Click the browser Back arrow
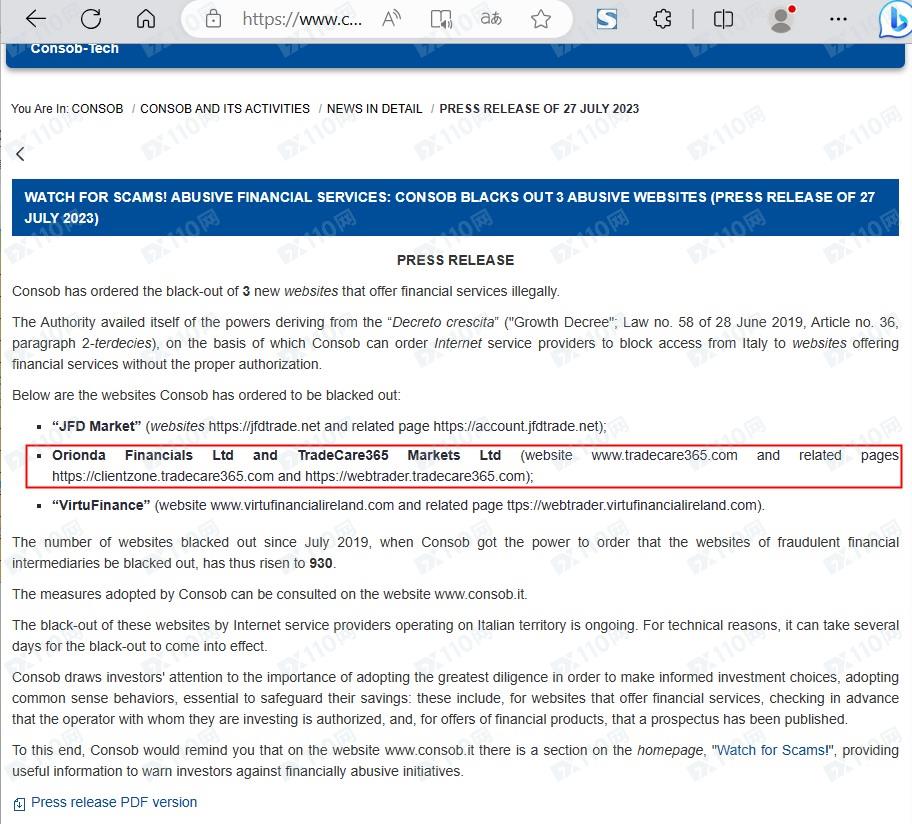 point(36,19)
